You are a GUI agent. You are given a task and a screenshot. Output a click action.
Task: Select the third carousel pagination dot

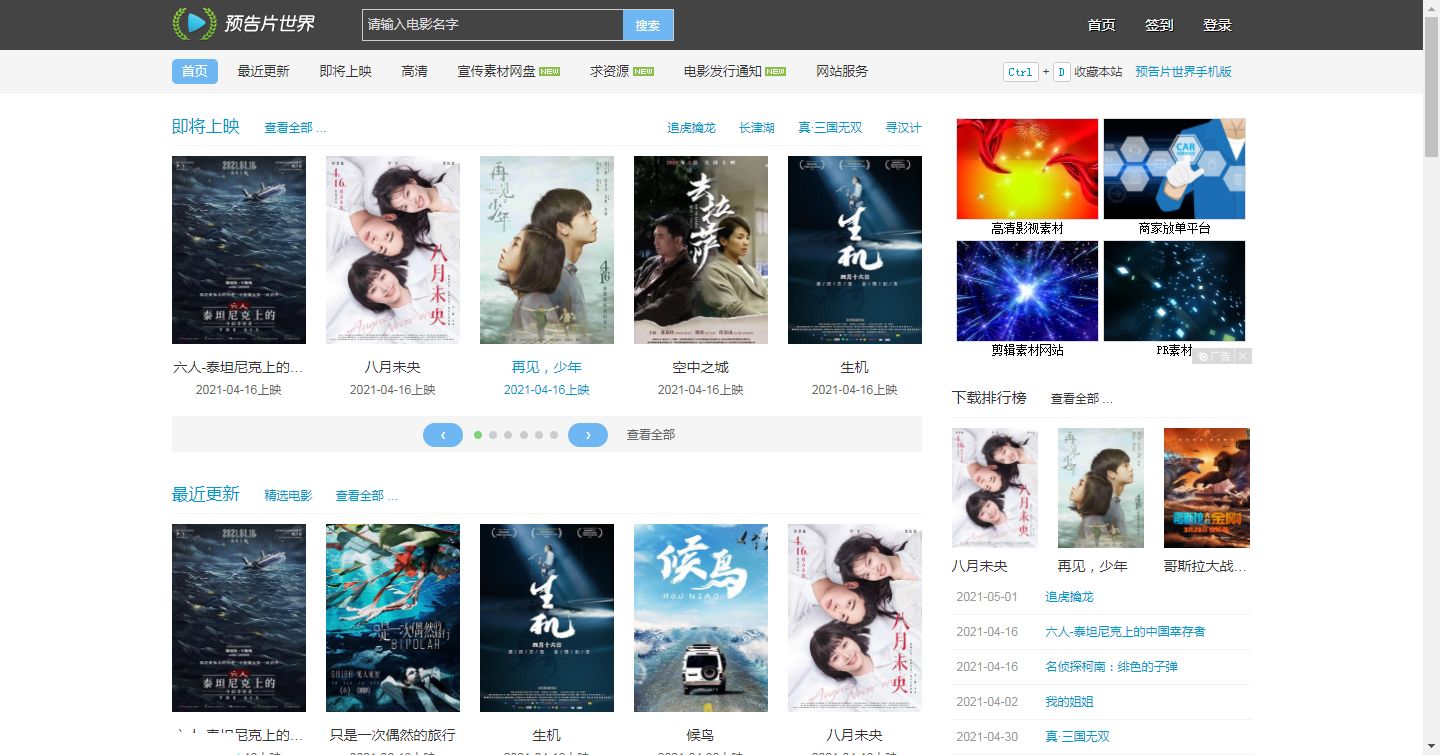coord(508,435)
